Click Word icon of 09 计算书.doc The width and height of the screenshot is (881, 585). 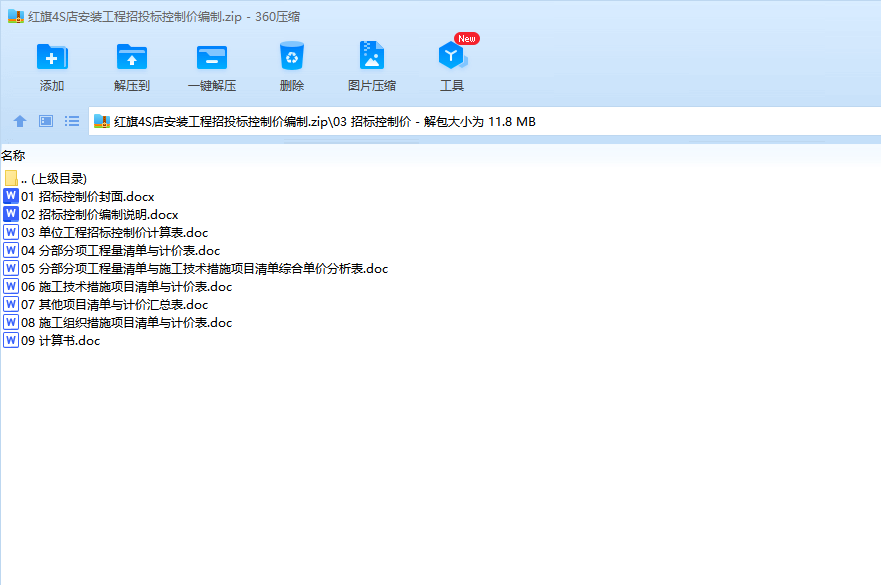click(11, 340)
